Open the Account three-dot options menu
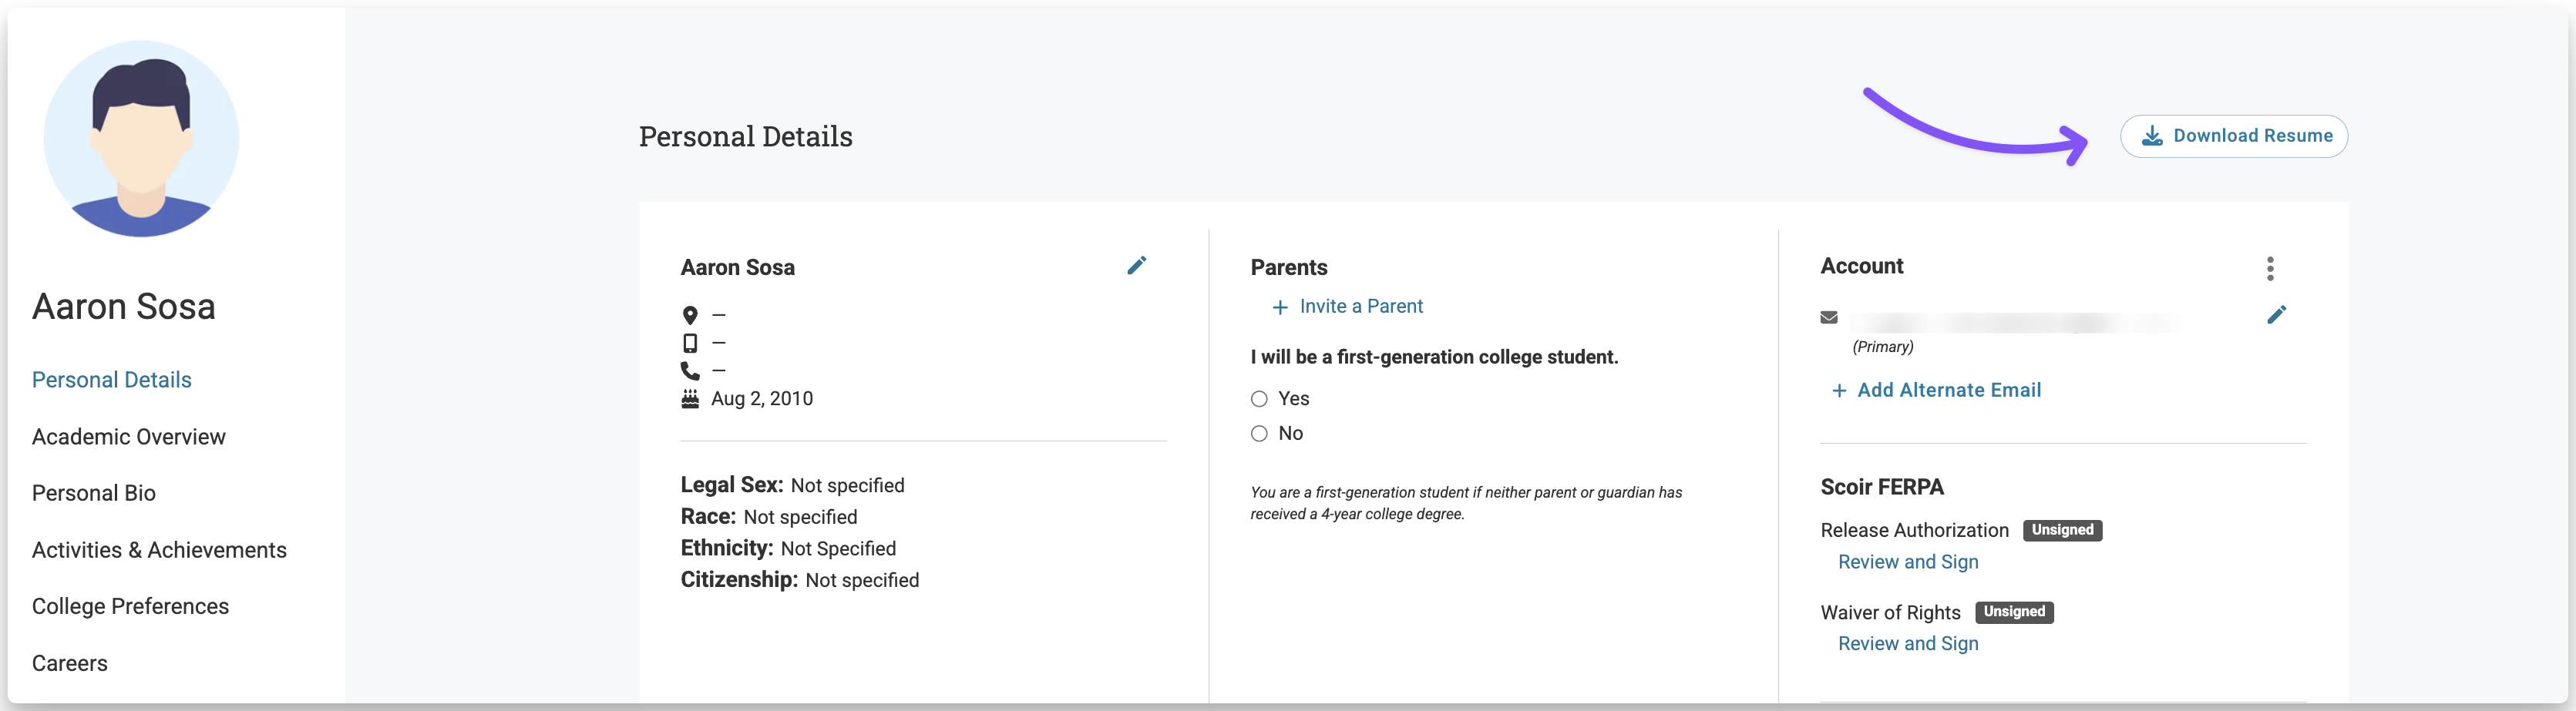The width and height of the screenshot is (2576, 711). point(2270,268)
